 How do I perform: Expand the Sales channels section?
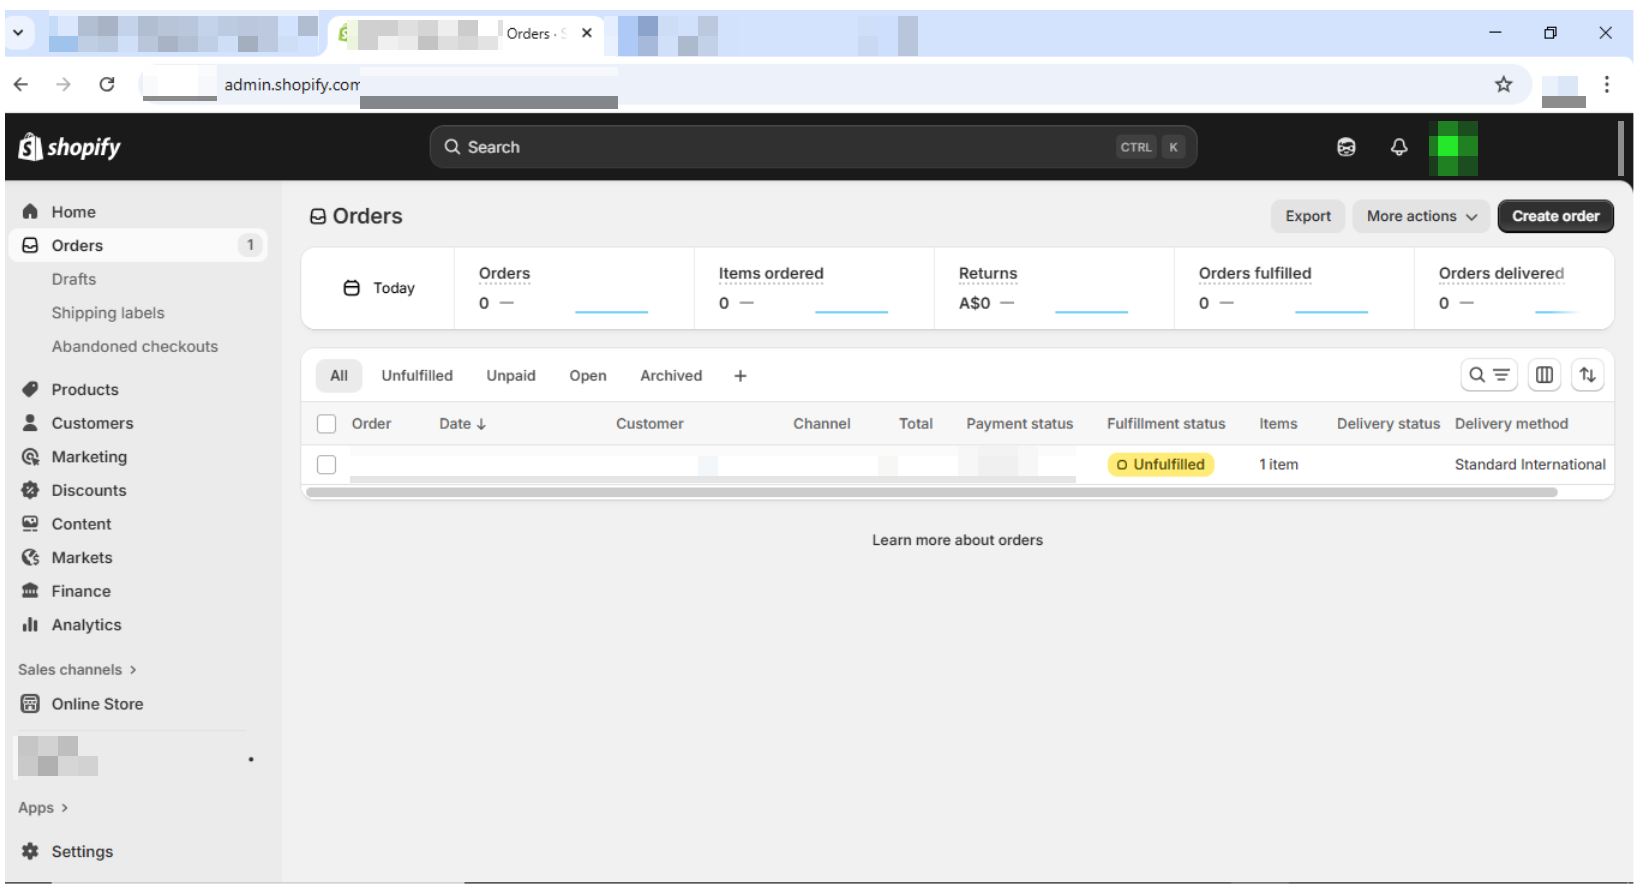point(77,670)
